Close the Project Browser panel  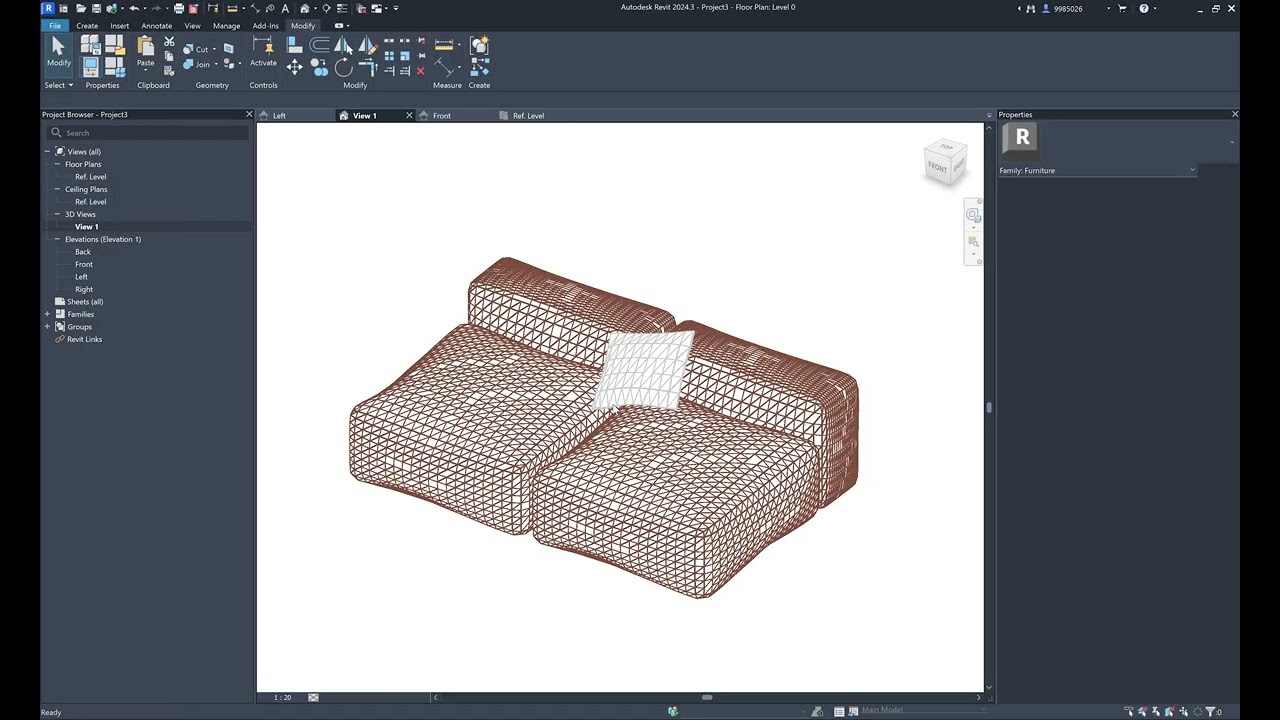[x=249, y=114]
